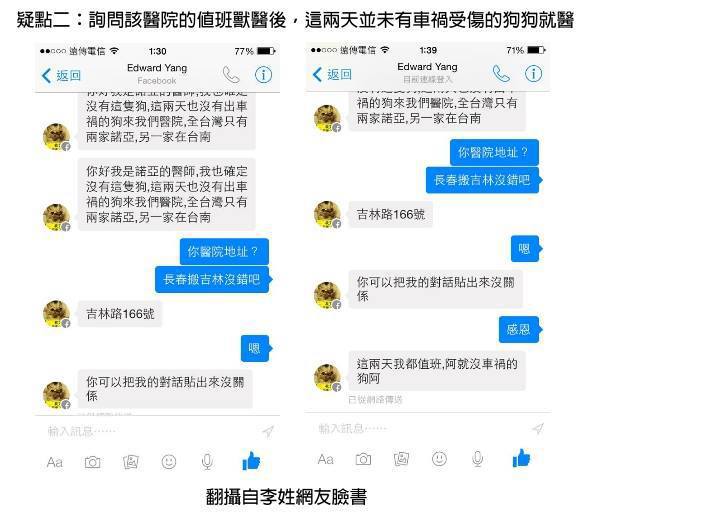Open emoji picker in right chat toolbar

pyautogui.click(x=439, y=459)
